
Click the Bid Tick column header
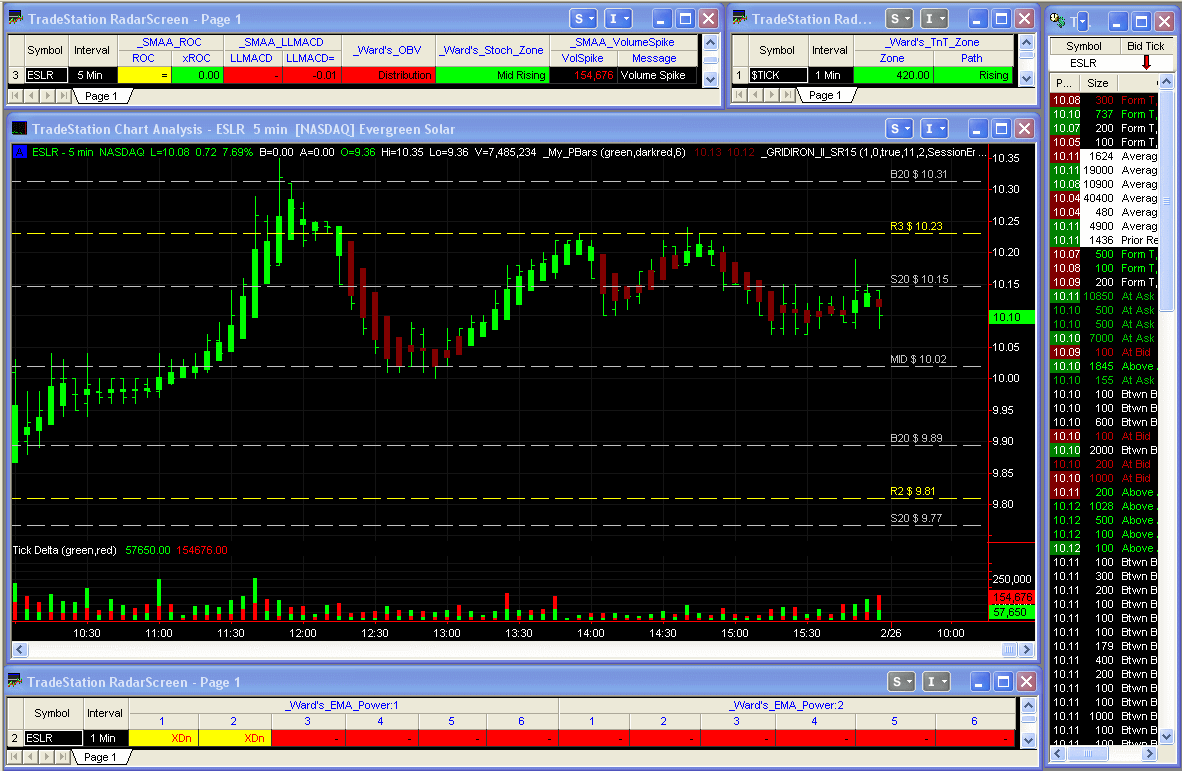(x=1146, y=46)
